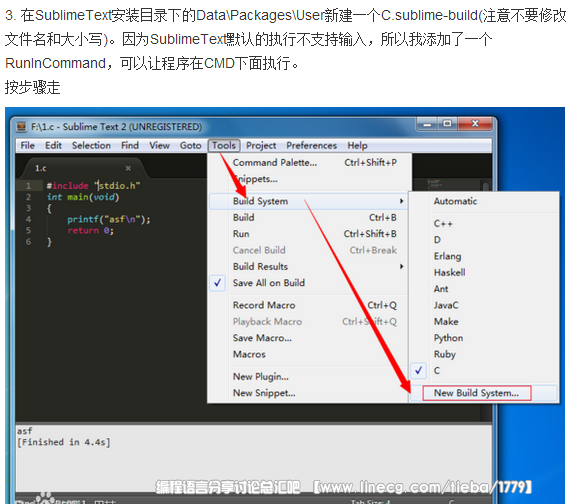Select Ruby build system

coord(484,354)
